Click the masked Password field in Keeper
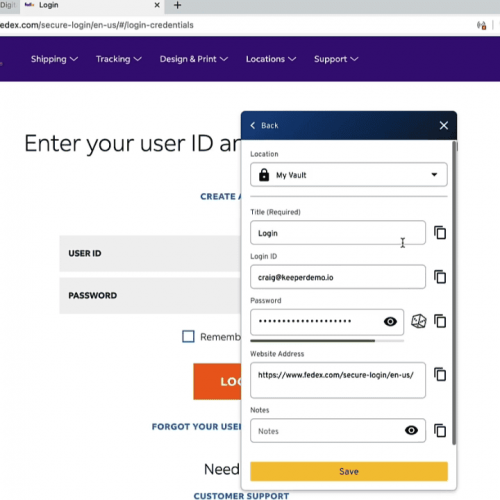500x500 pixels. click(x=327, y=322)
